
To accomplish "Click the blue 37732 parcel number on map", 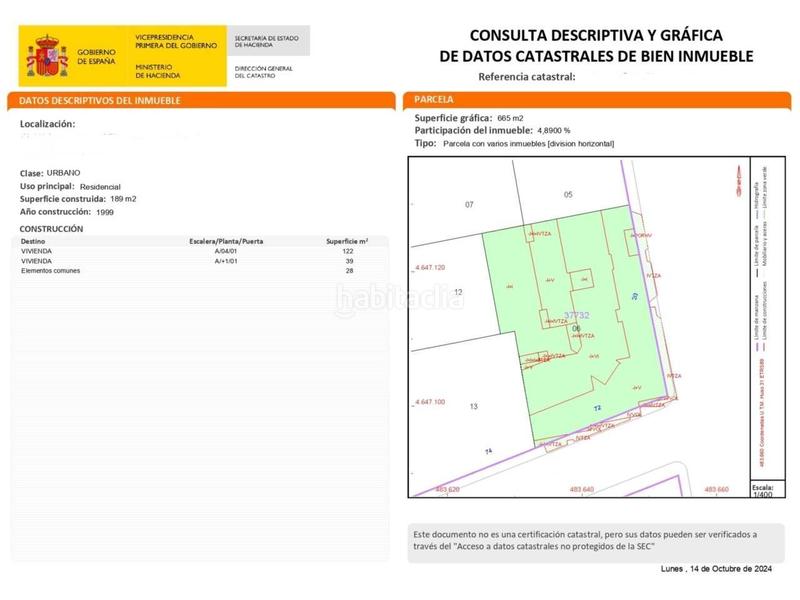I will point(576,315).
